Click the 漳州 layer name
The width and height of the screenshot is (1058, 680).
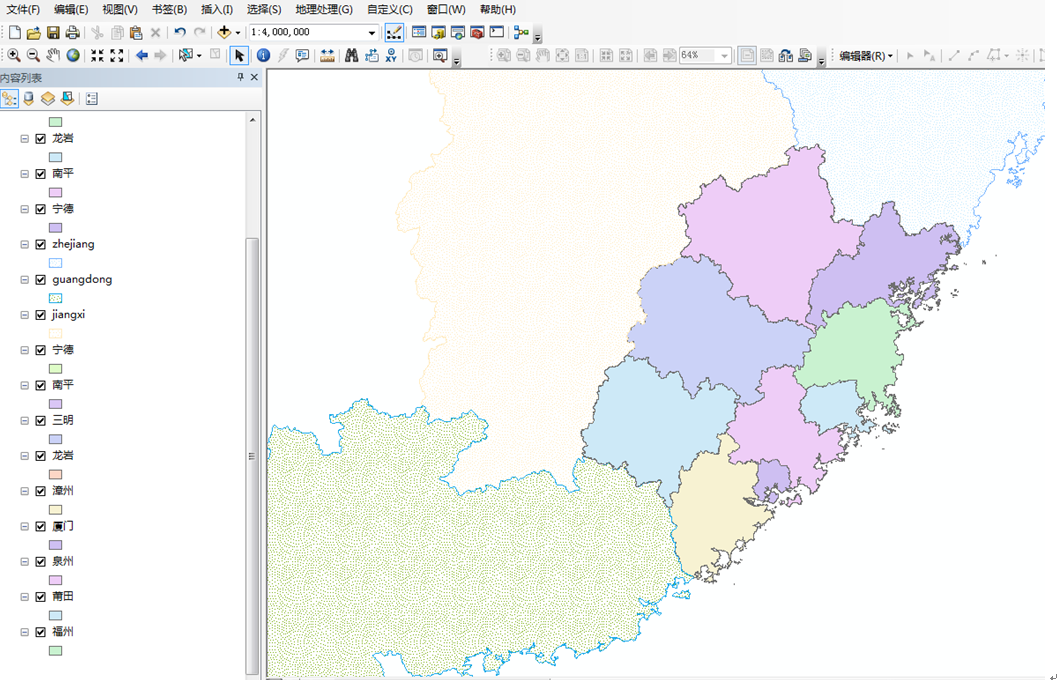click(x=63, y=490)
